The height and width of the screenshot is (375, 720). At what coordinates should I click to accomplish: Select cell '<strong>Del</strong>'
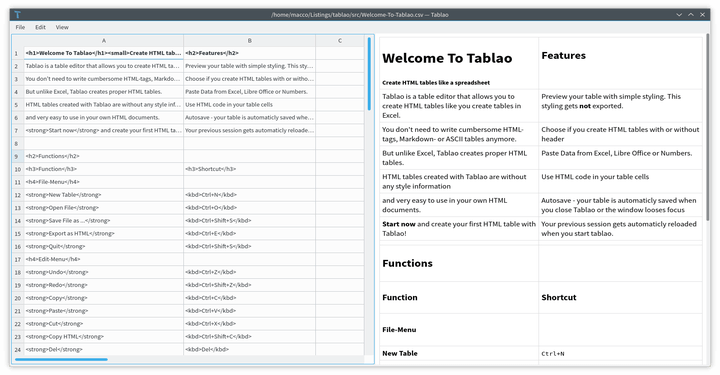pos(104,349)
